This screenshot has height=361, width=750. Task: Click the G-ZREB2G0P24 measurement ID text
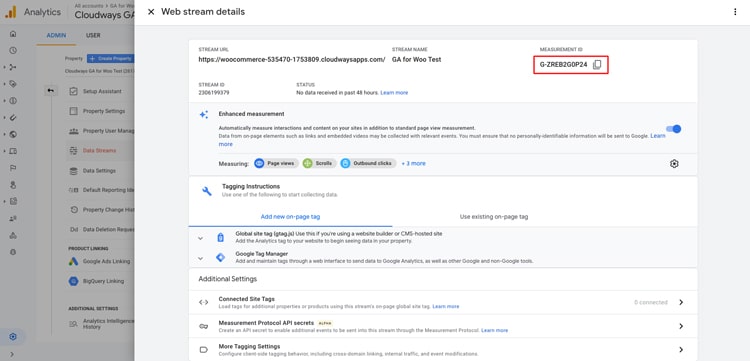click(563, 65)
